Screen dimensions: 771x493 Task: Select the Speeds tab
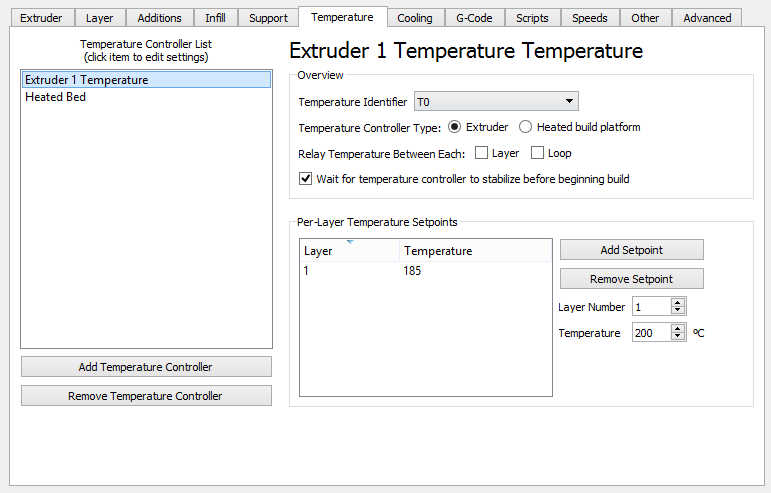[x=590, y=18]
